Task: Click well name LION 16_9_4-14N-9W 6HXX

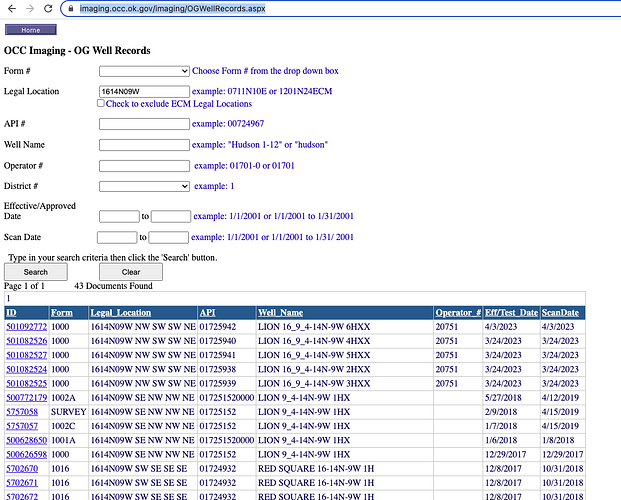Action: point(314,327)
